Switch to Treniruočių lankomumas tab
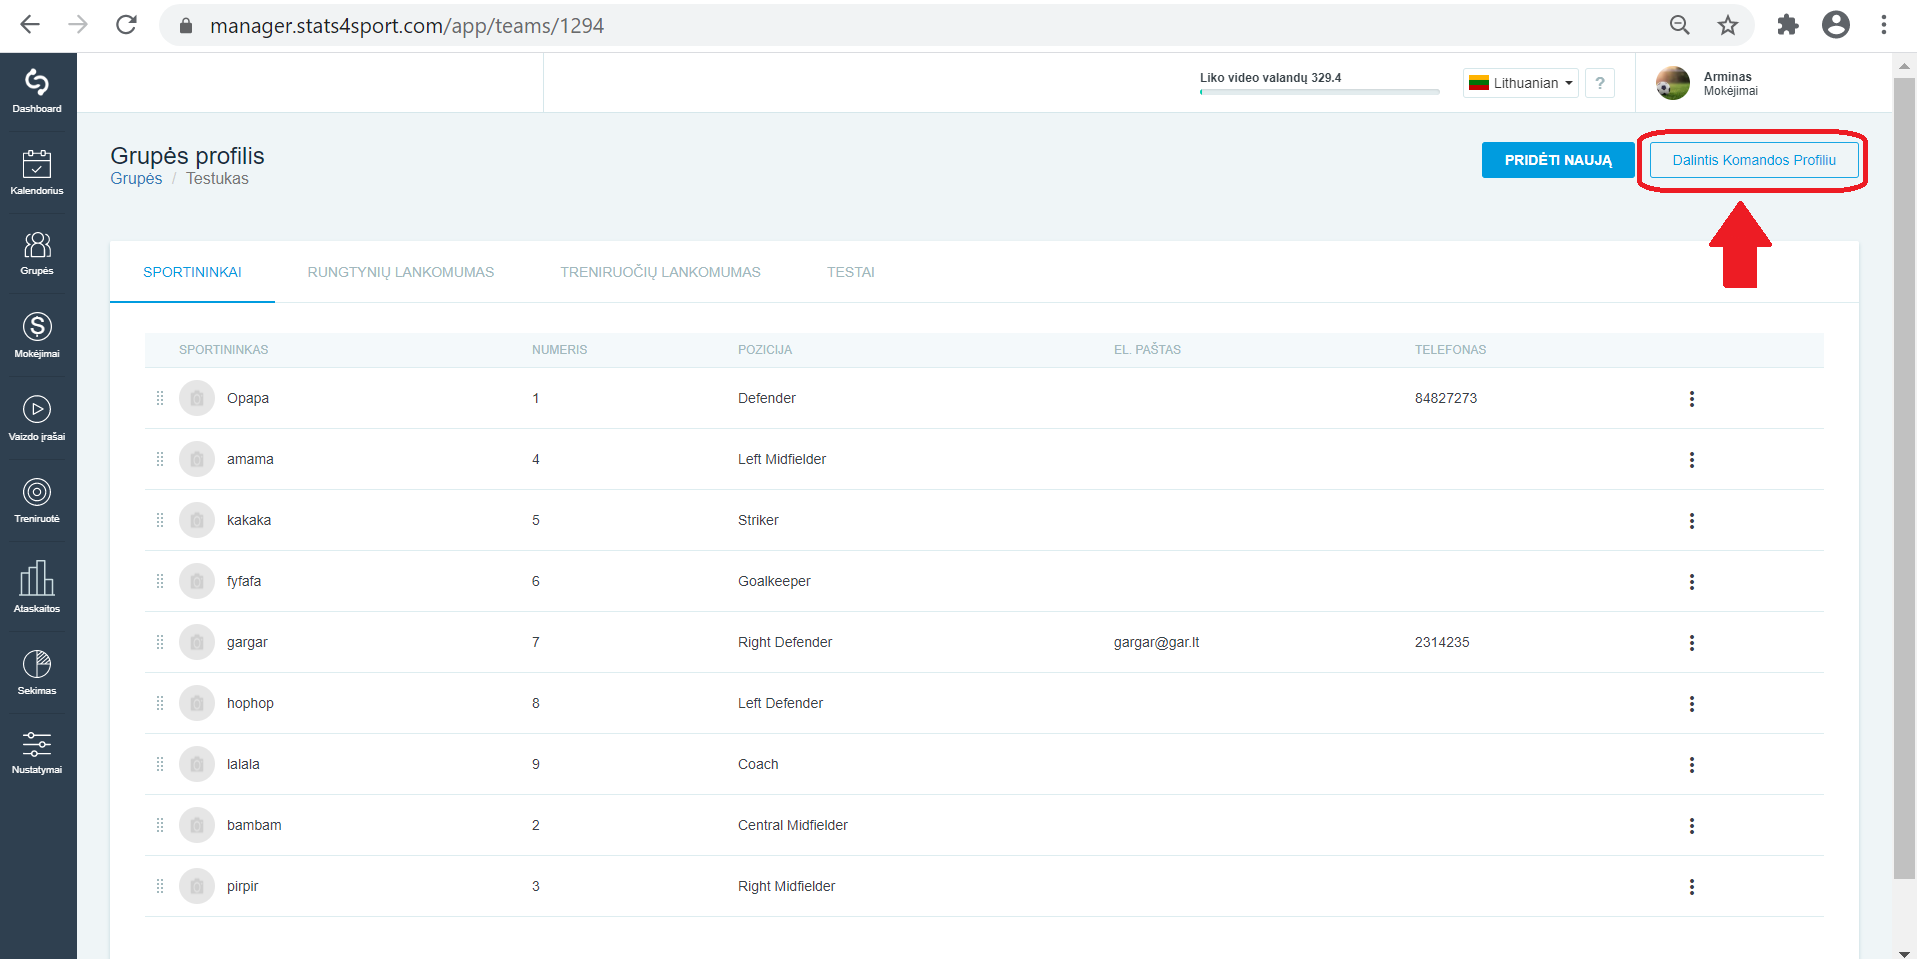1917x959 pixels. (660, 272)
